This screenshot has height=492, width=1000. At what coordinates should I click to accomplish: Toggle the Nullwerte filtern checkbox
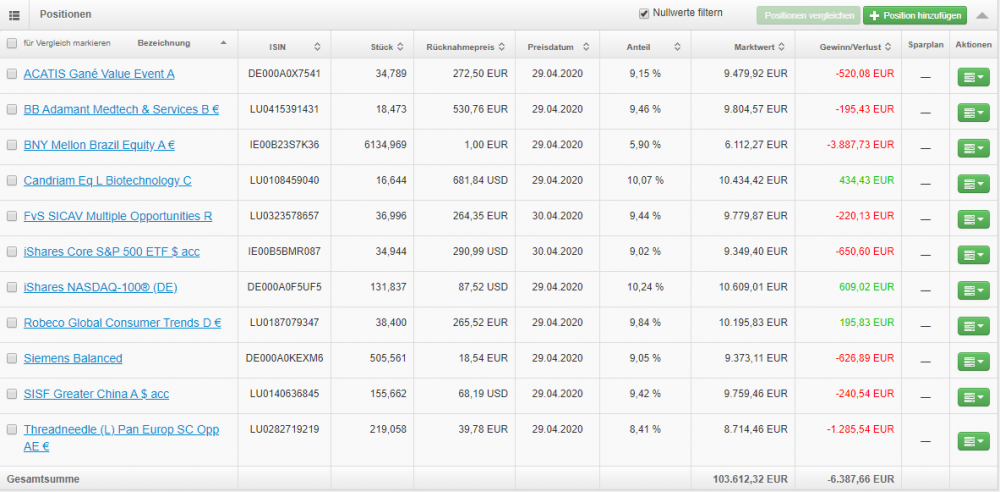[x=644, y=14]
